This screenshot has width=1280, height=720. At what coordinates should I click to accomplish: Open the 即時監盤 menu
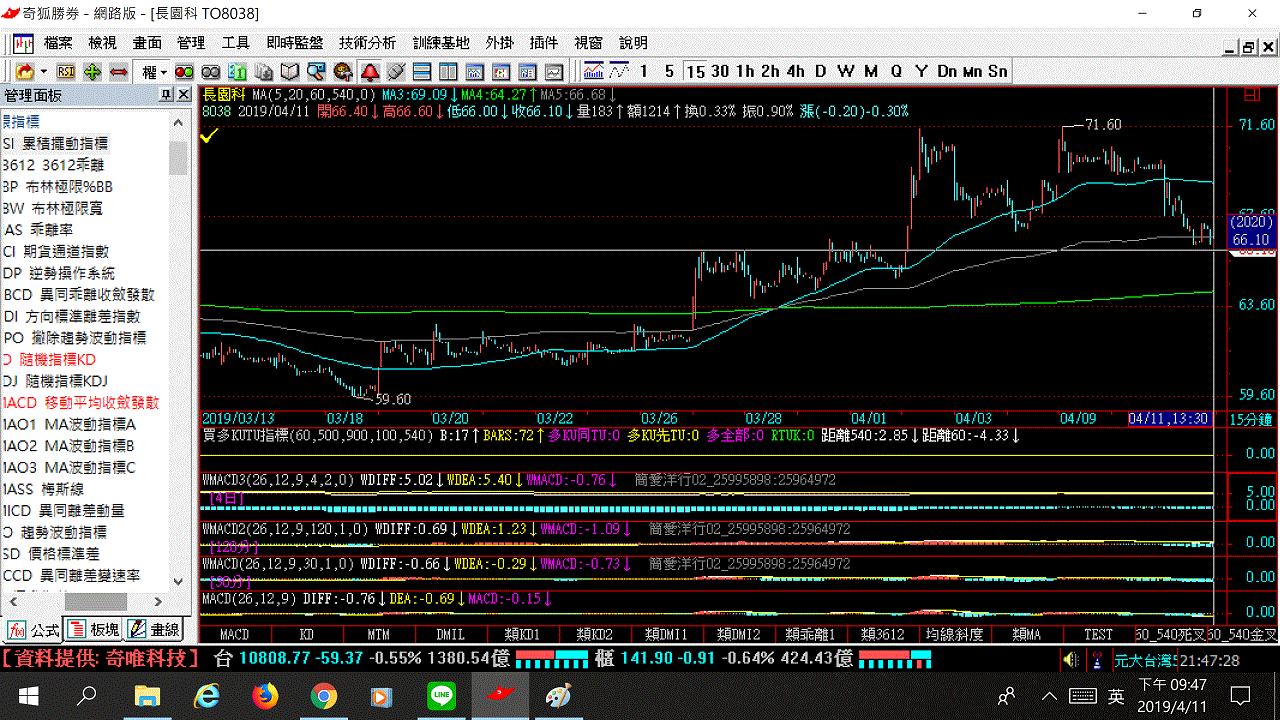294,43
